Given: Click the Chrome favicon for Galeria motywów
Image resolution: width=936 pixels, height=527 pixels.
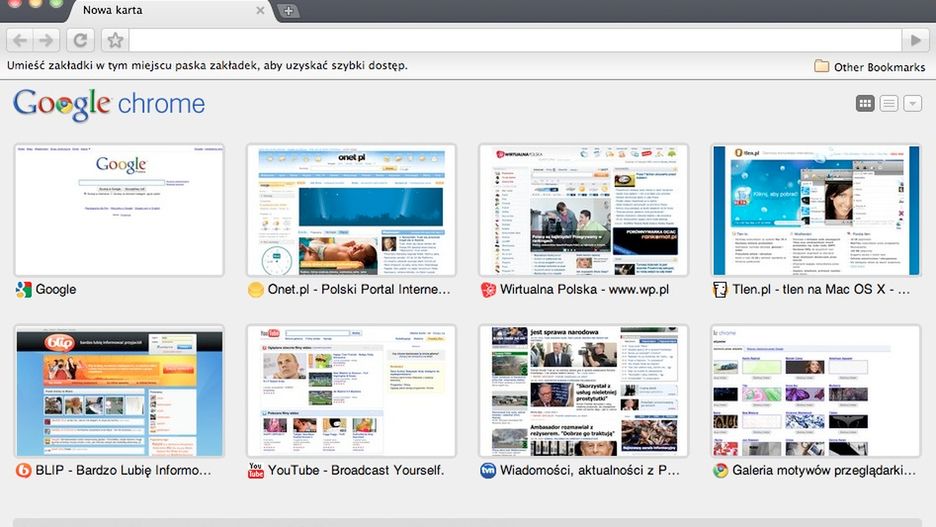Looking at the screenshot, I should click(721, 471).
